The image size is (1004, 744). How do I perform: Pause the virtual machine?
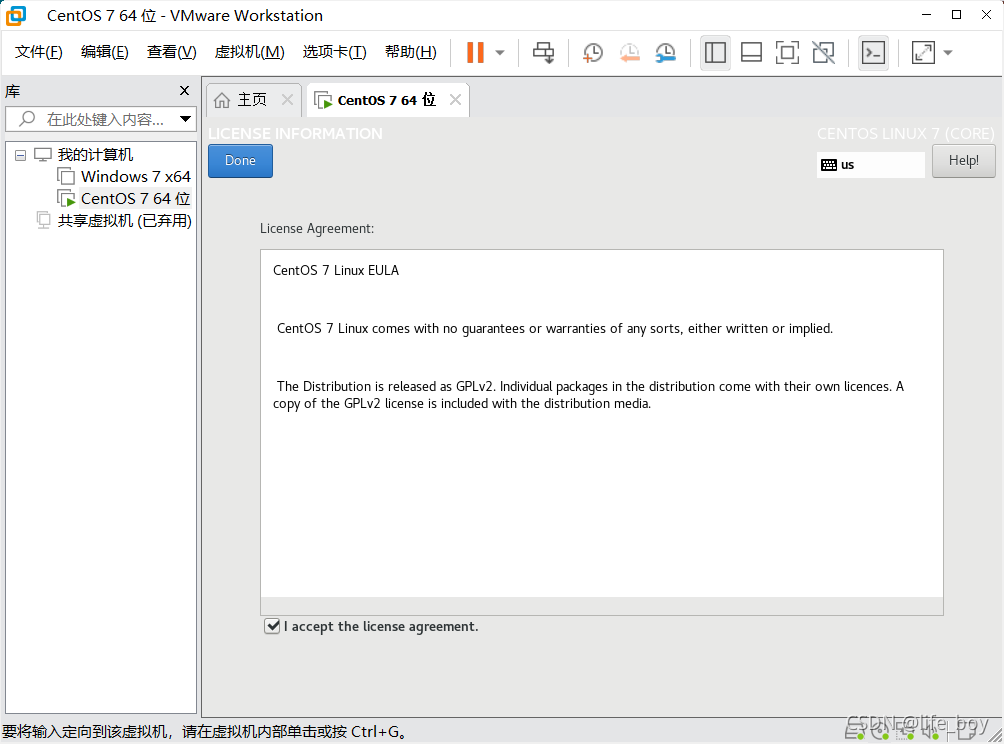pos(475,53)
